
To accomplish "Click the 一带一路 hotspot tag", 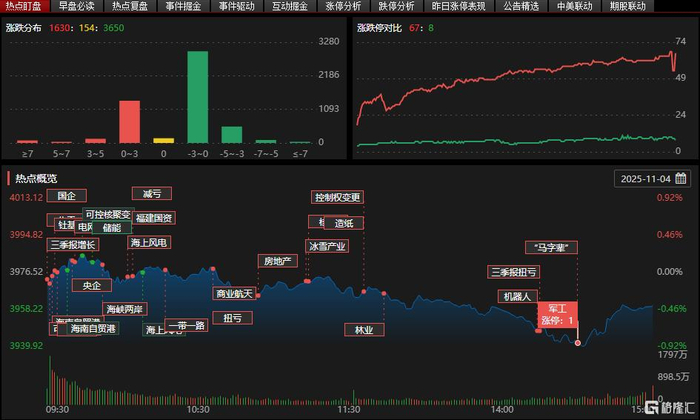I will tap(186, 325).
